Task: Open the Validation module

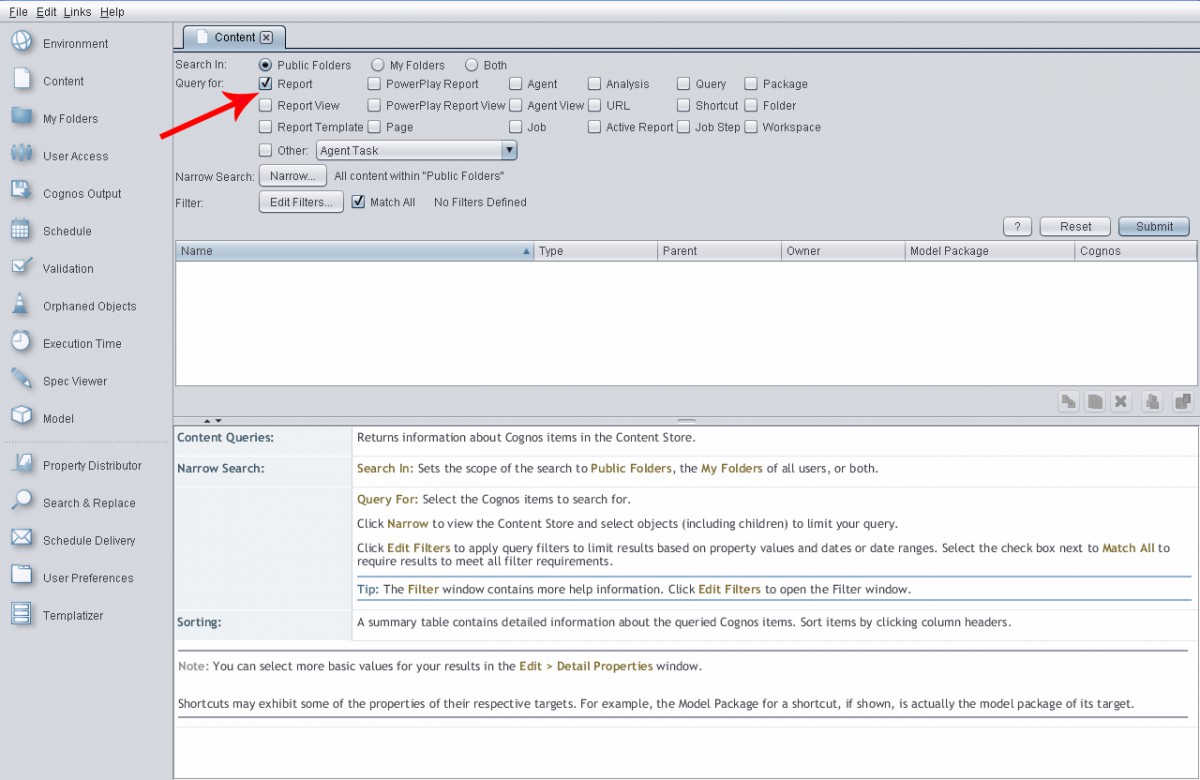Action: 53,268
